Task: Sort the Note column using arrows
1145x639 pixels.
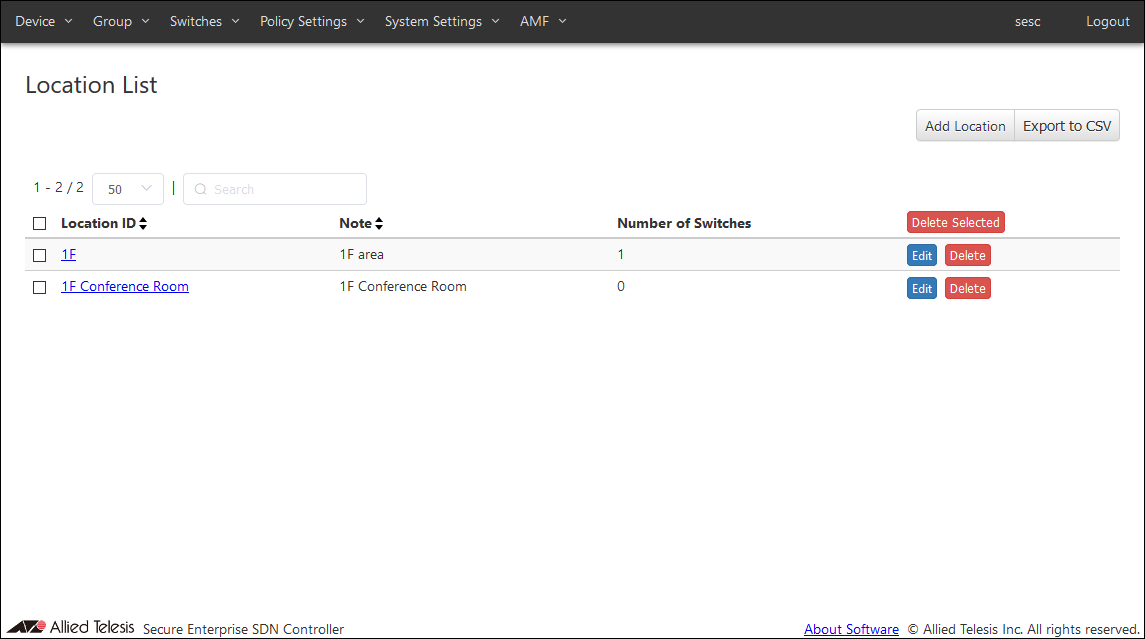Action: (379, 224)
